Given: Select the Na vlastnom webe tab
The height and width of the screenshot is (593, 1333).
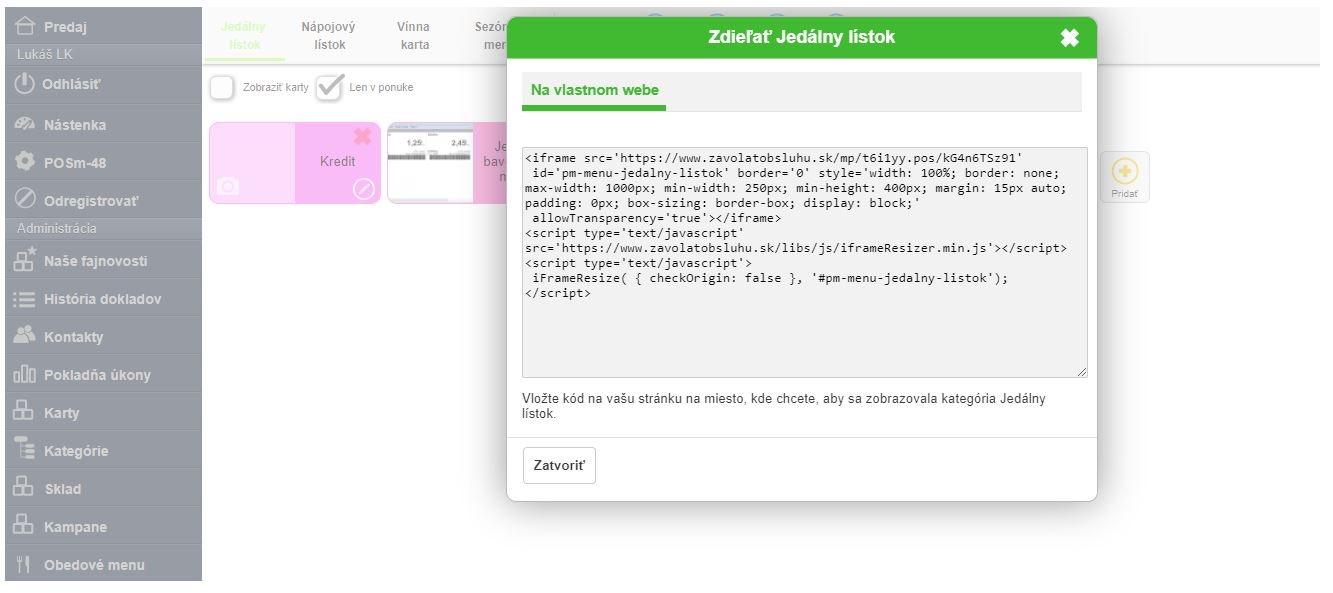Looking at the screenshot, I should 594,90.
